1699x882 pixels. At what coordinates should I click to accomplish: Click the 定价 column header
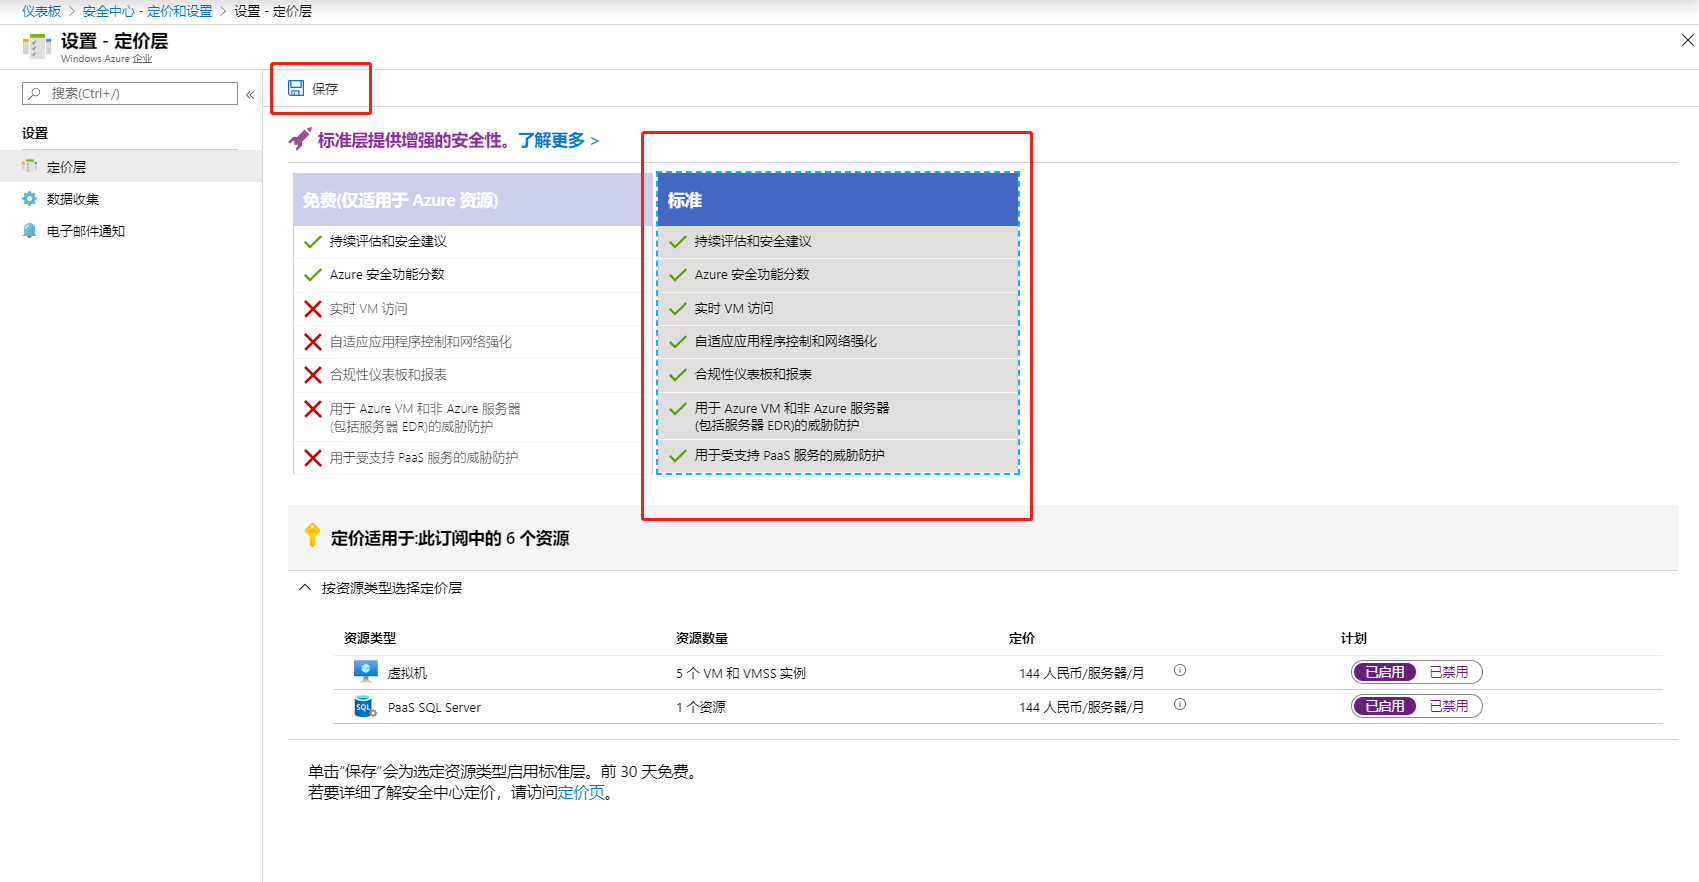(1022, 638)
